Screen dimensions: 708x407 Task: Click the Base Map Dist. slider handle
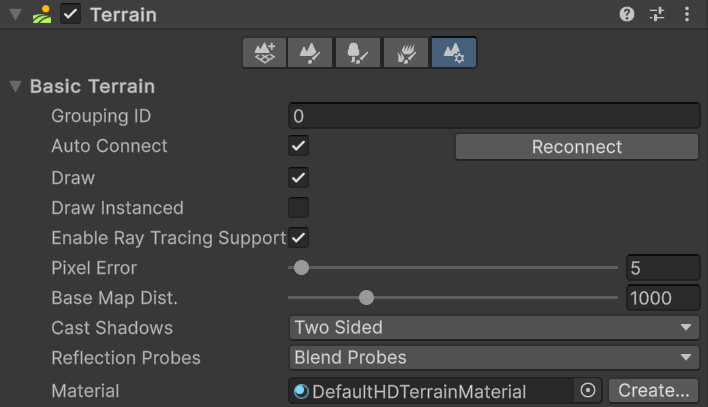pos(366,298)
